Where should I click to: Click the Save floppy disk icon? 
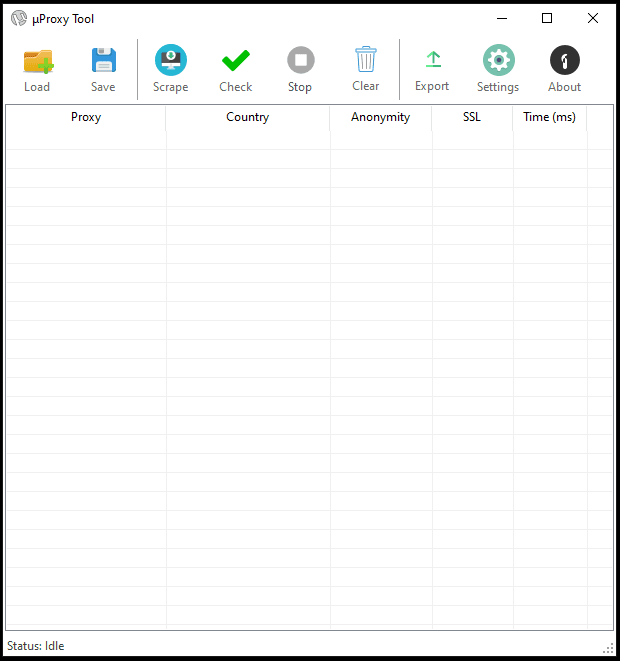104,60
